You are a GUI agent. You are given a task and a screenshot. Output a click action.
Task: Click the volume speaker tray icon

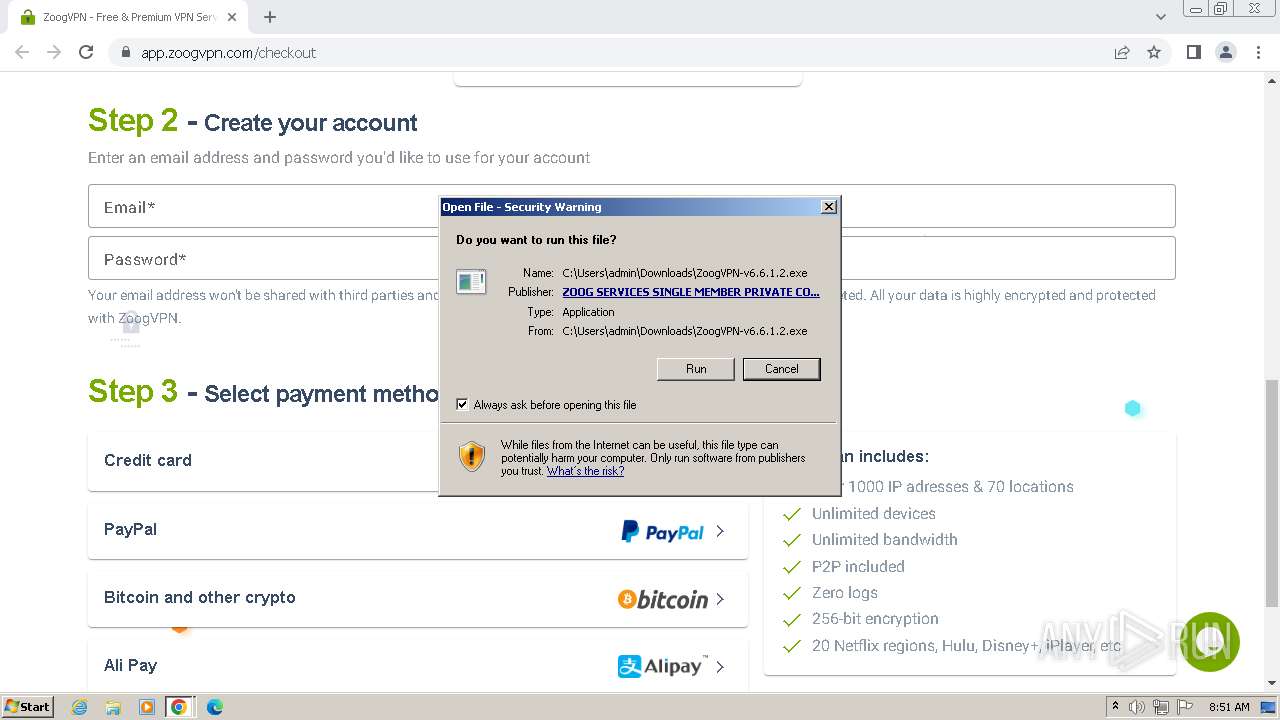click(1137, 707)
